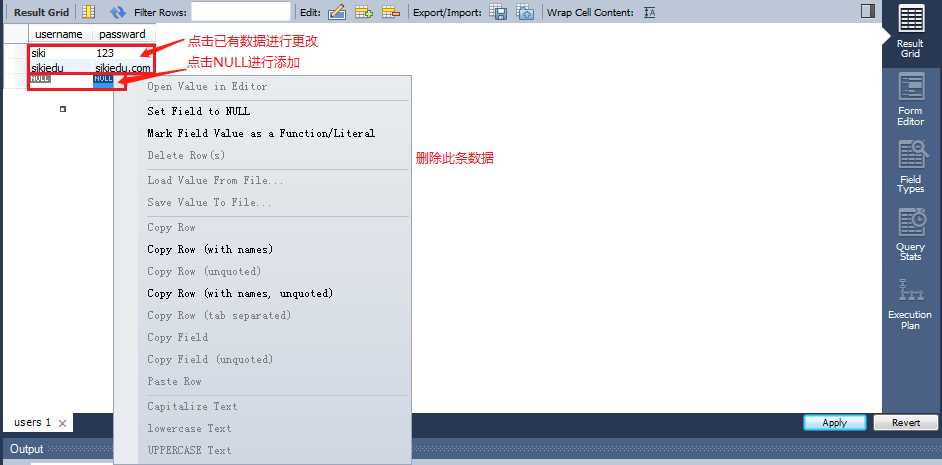Choose Capitalize Text menu entry
This screenshot has height=465, width=942.
point(192,406)
